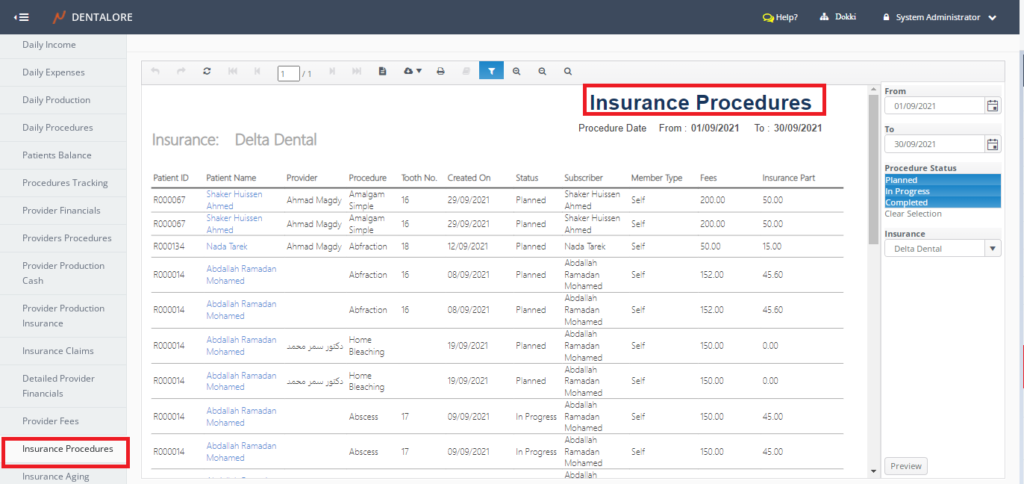The image size is (1024, 484).
Task: Toggle the filter parameters funnel icon
Action: 491,71
